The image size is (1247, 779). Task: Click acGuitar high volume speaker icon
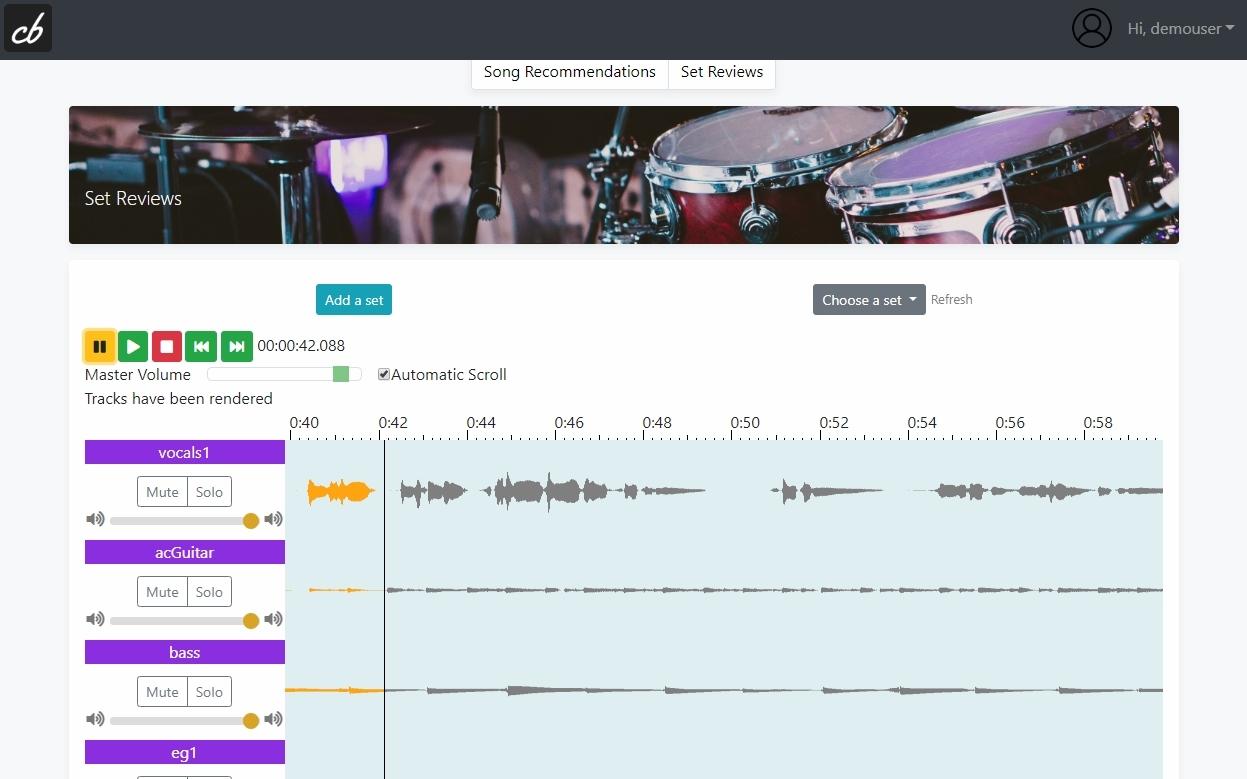pyautogui.click(x=273, y=619)
